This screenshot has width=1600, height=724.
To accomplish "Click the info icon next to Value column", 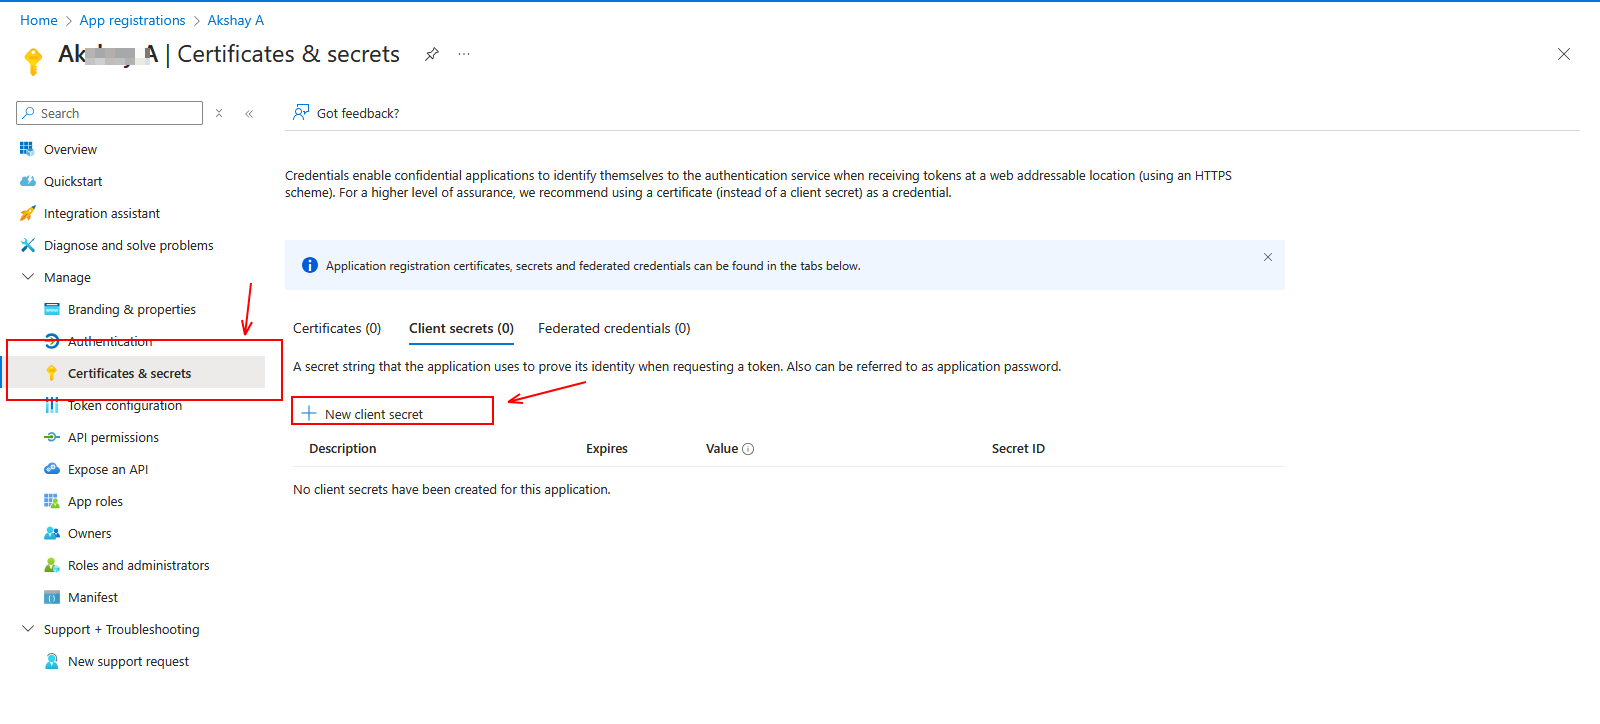I will pyautogui.click(x=748, y=449).
